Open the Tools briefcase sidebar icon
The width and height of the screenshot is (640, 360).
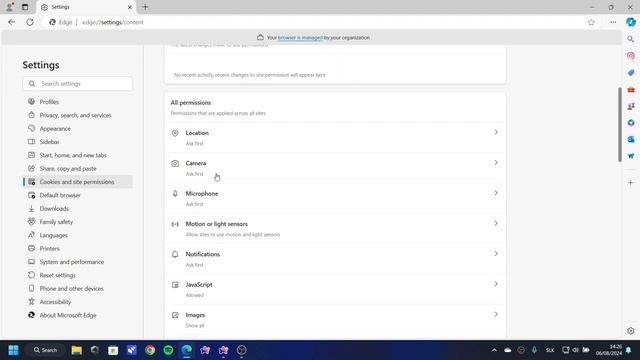click(631, 89)
